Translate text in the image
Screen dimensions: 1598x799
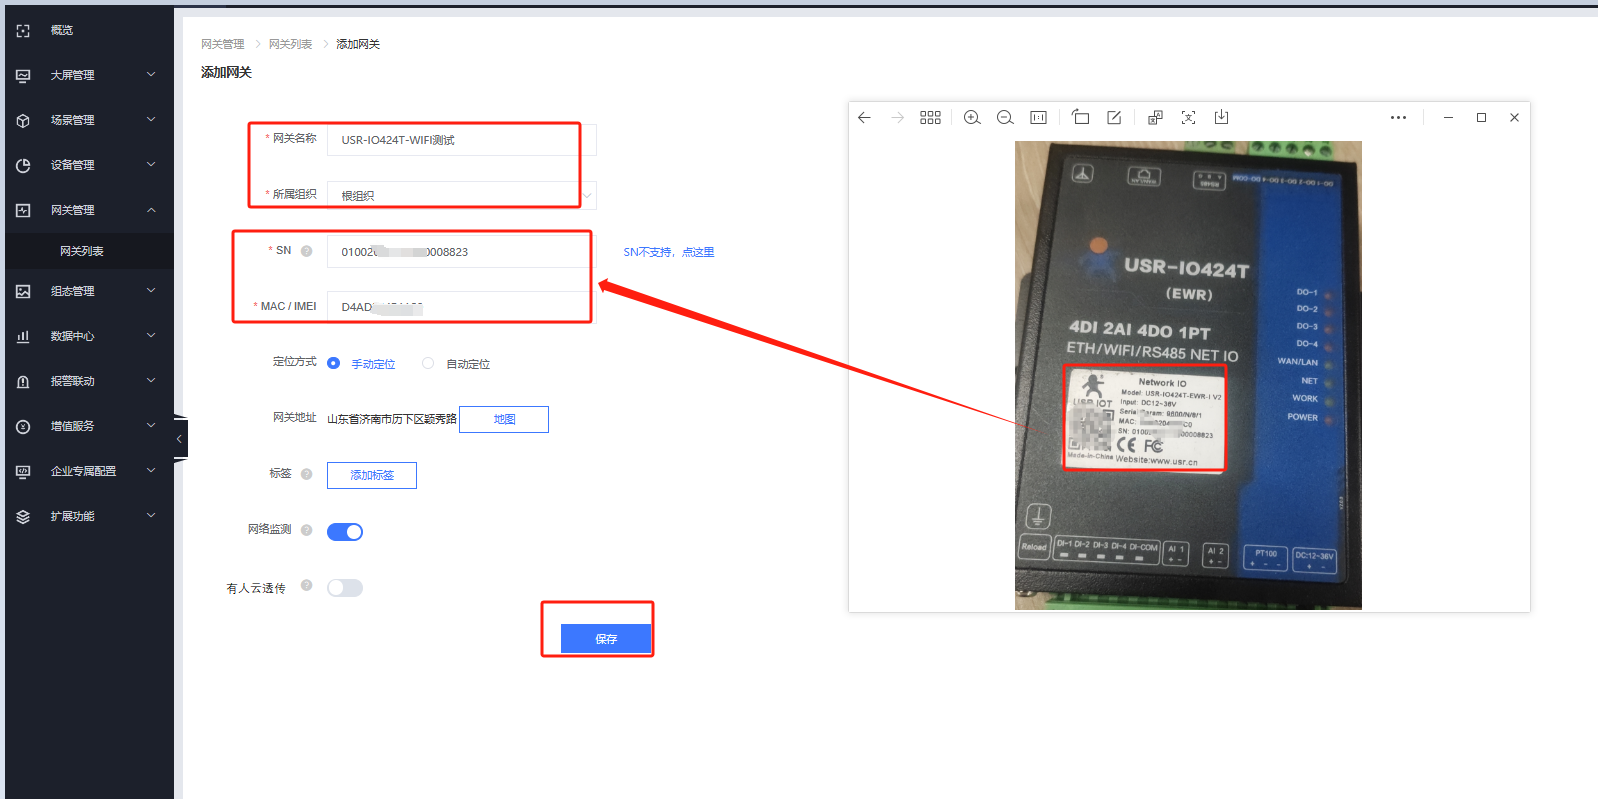[1155, 118]
